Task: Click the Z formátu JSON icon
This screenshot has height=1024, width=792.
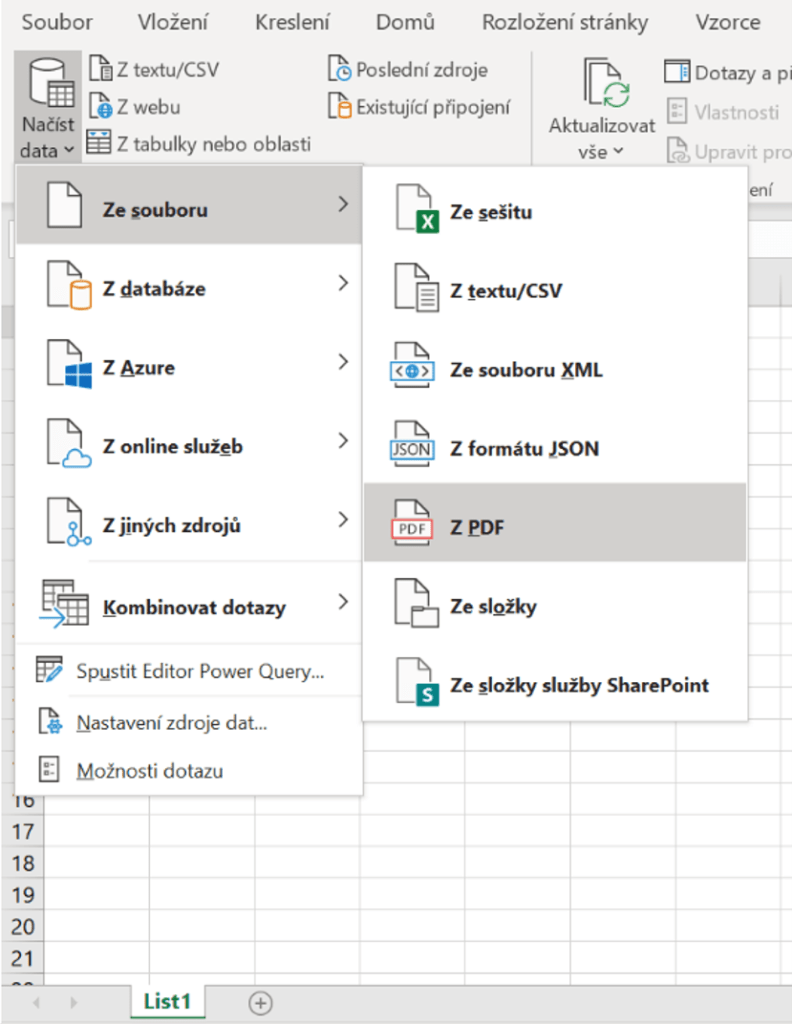Action: [412, 447]
